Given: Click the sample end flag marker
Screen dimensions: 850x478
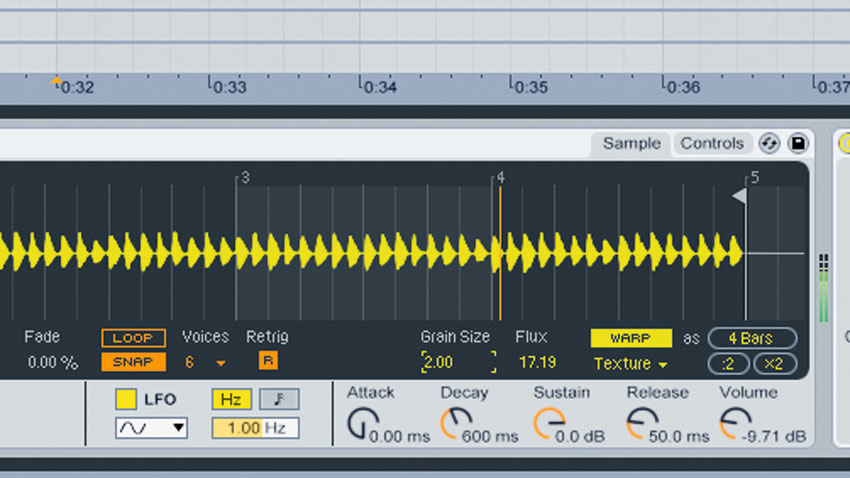Looking at the screenshot, I should coord(739,196).
